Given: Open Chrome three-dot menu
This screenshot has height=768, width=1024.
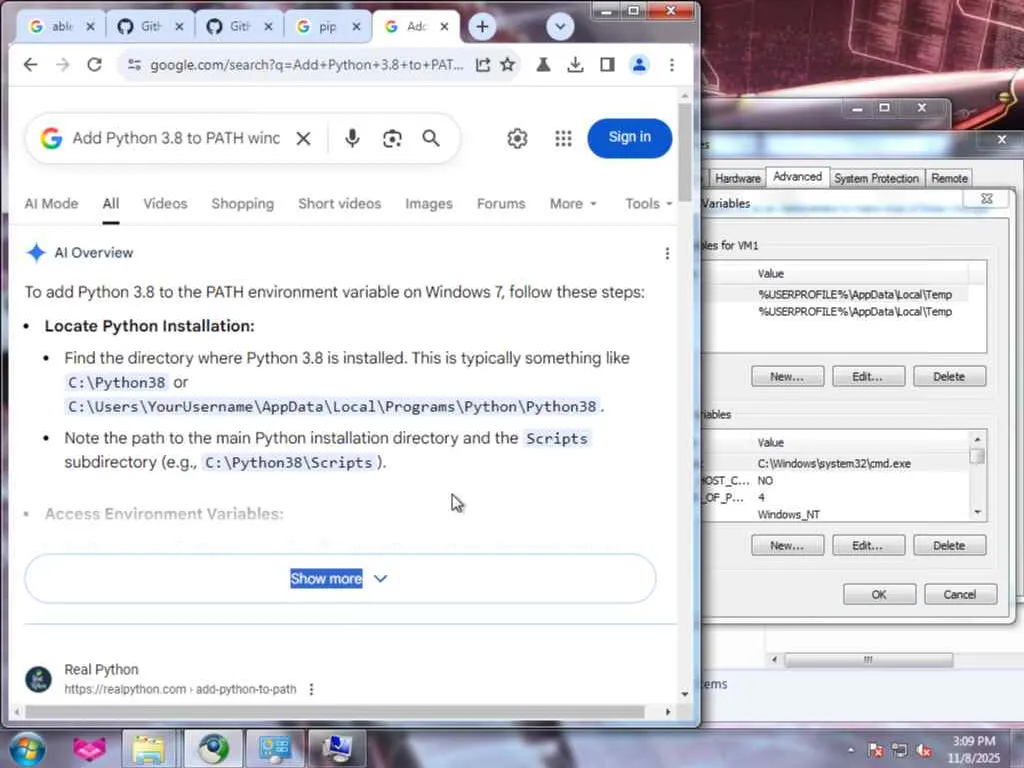Looking at the screenshot, I should pyautogui.click(x=672, y=65).
